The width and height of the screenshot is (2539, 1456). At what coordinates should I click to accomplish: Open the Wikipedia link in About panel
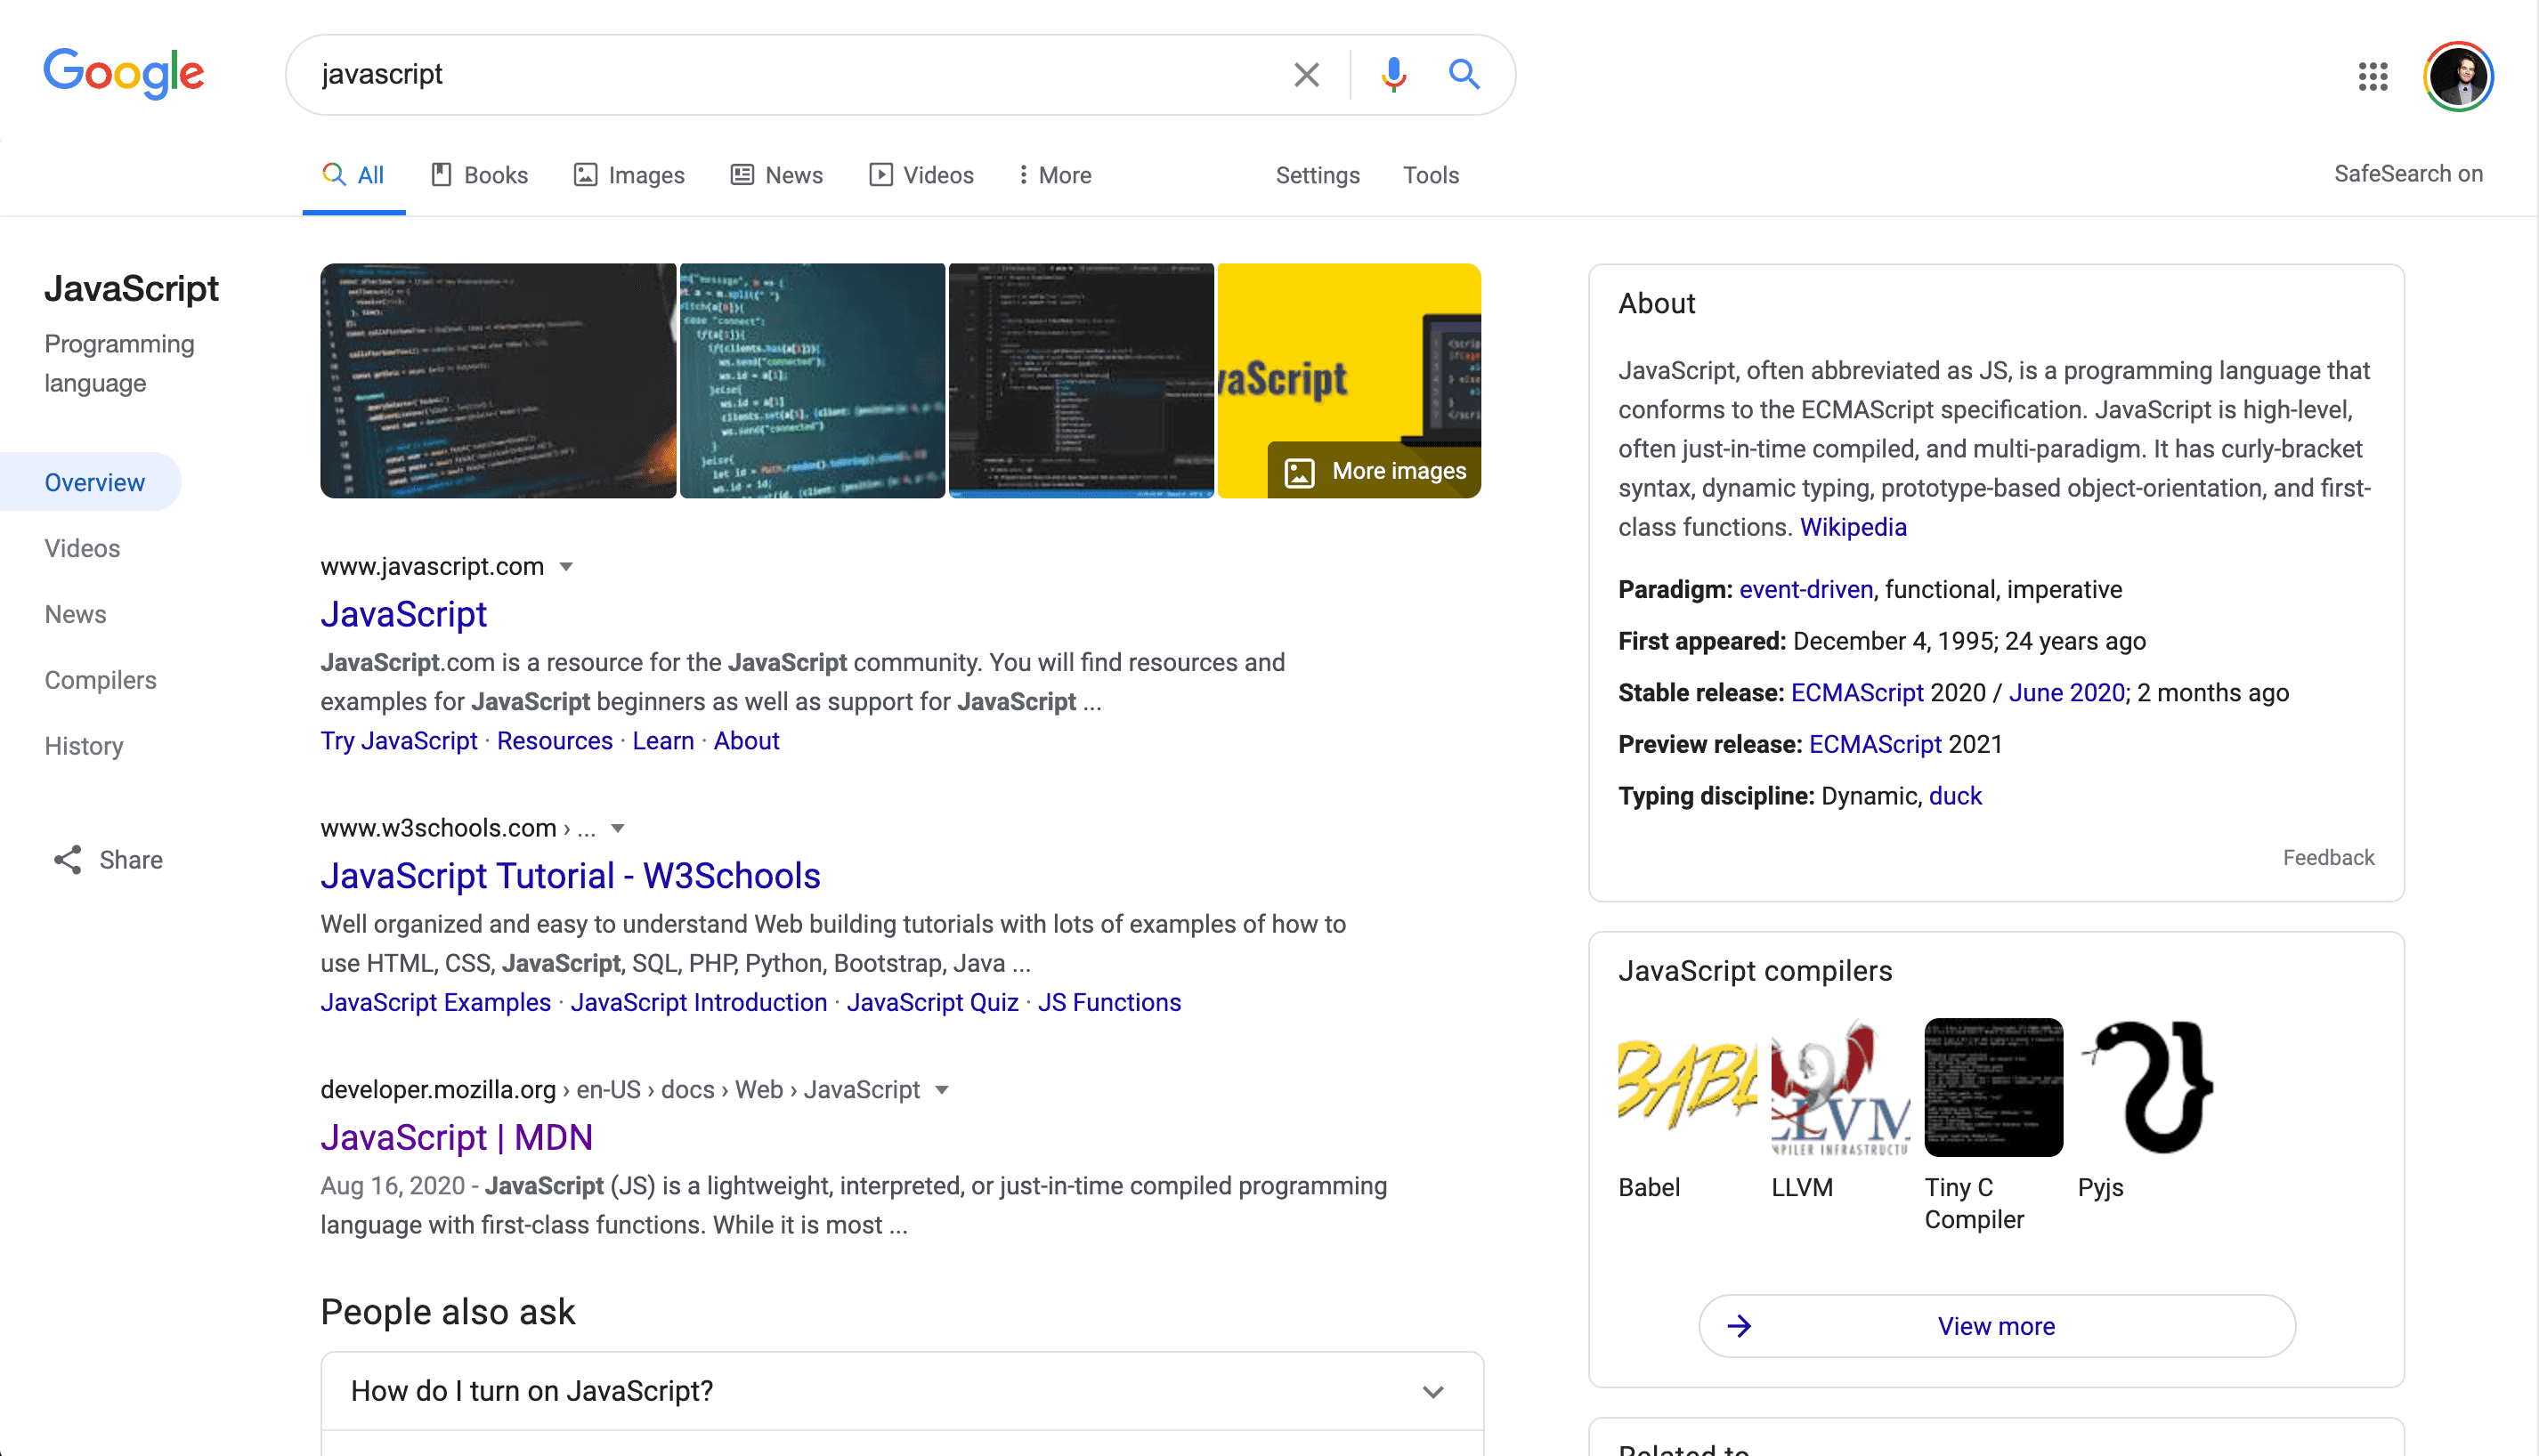point(1853,527)
